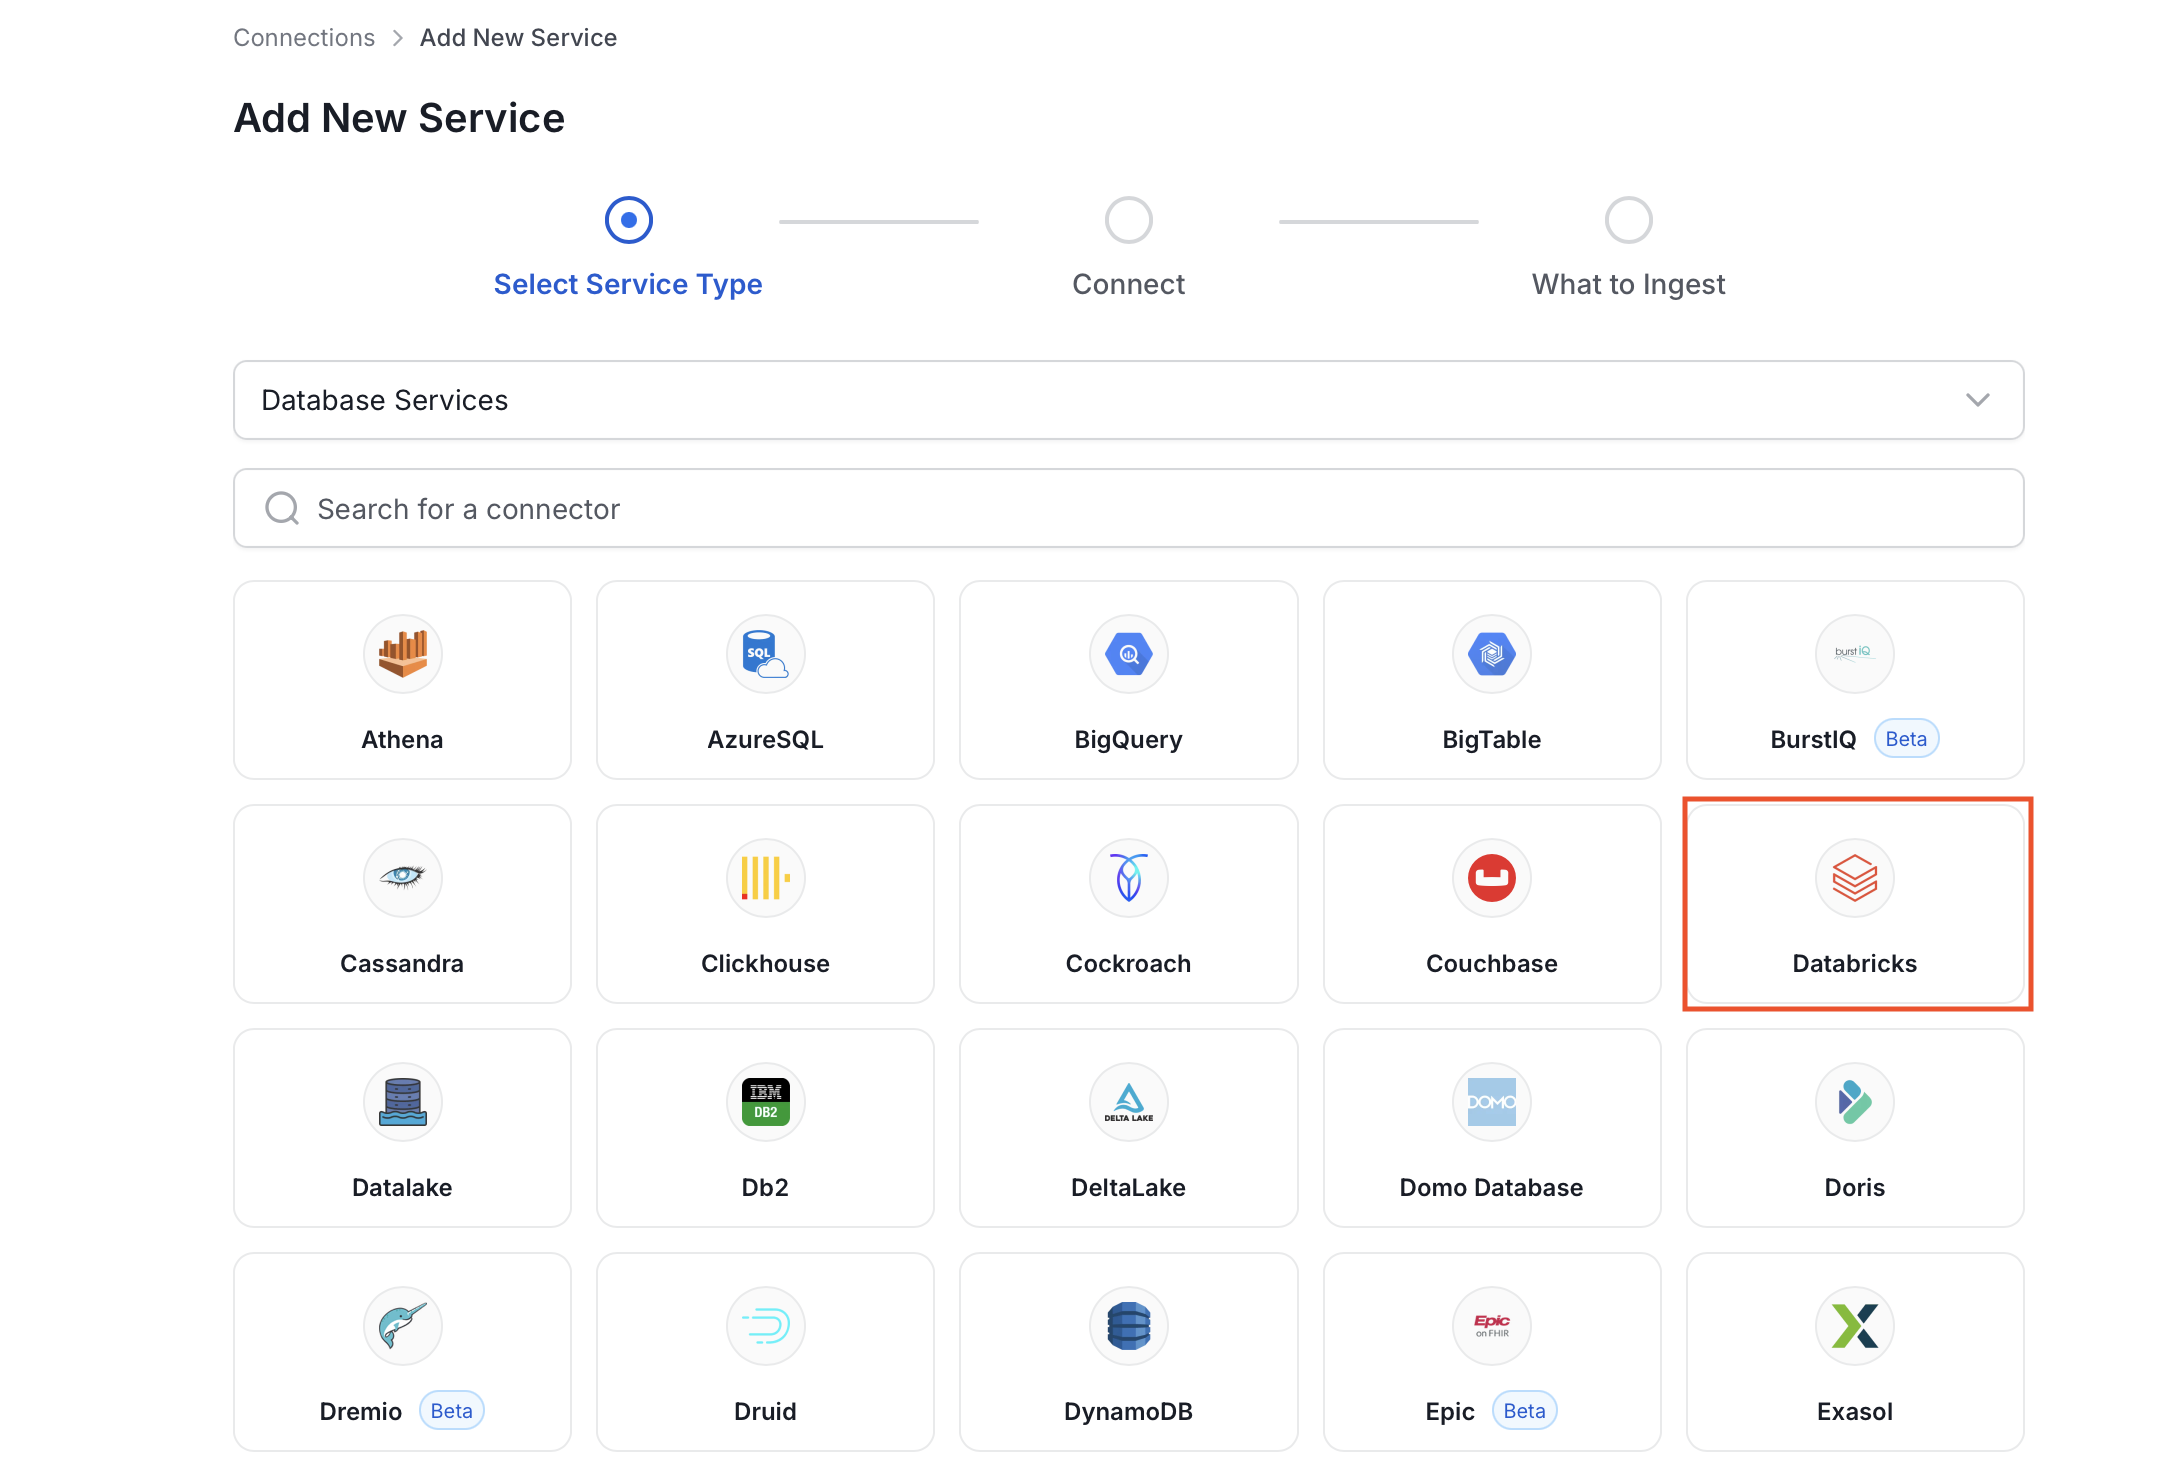Choose the DynamoDB database icon

tap(1128, 1326)
